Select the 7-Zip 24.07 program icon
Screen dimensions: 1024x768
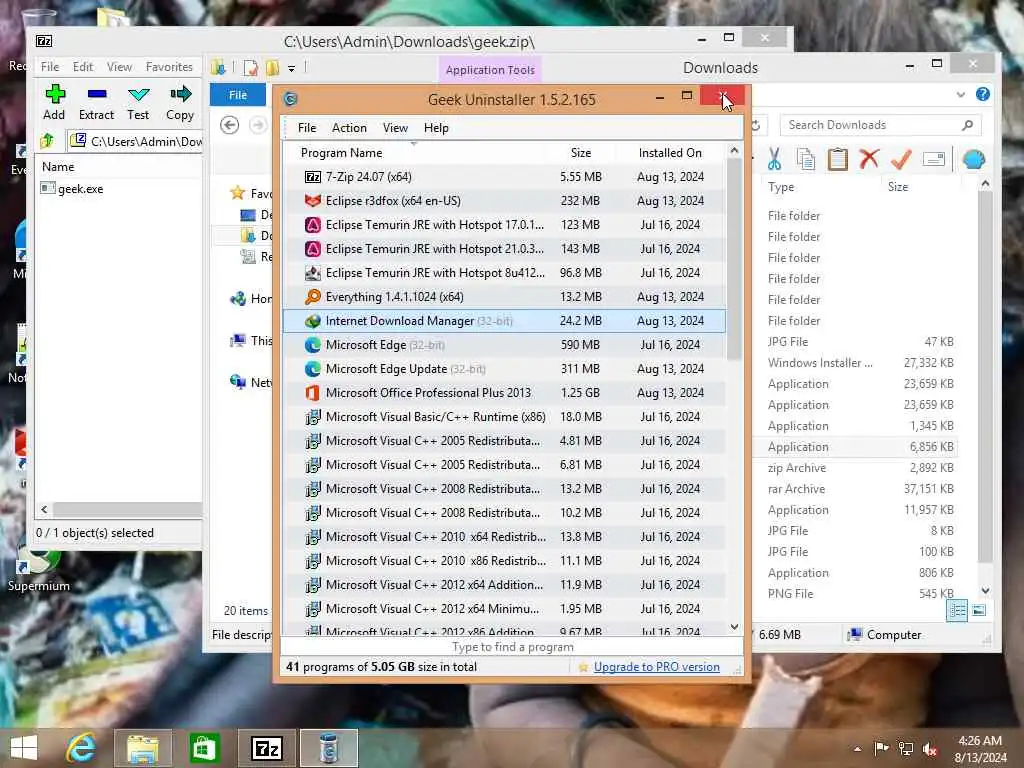pos(313,177)
